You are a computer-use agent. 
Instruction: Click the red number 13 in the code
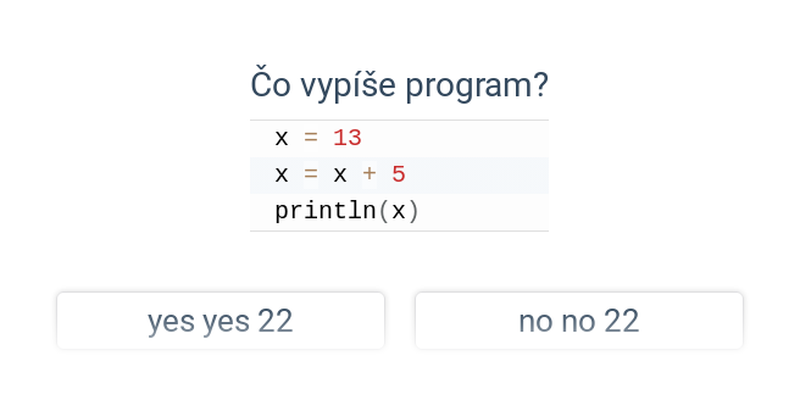click(x=347, y=139)
